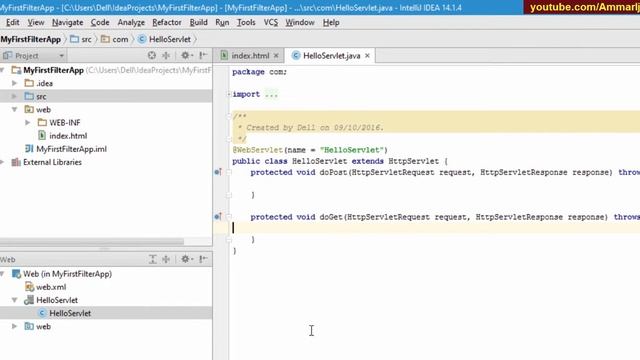640x360 pixels.
Task: Open Web panel settings gear
Action: coord(186,259)
